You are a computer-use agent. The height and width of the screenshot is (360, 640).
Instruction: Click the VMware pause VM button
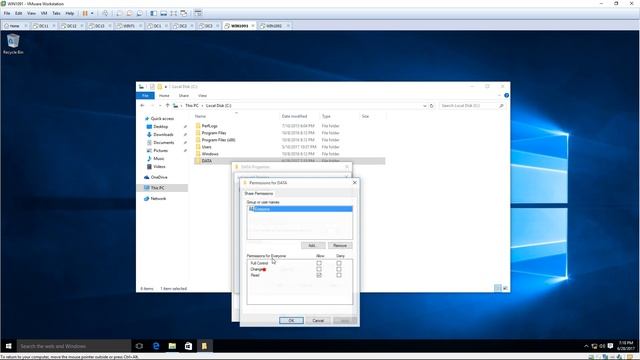point(85,13)
